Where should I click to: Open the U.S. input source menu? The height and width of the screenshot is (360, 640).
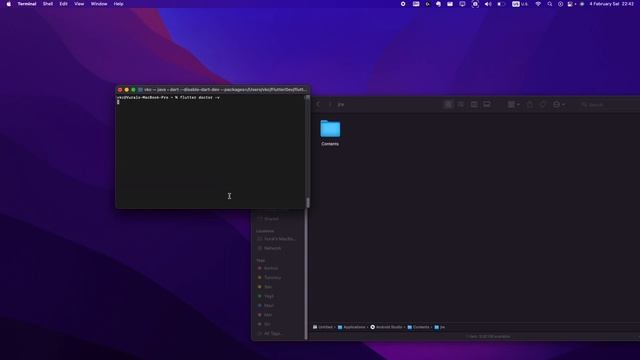coord(520,4)
